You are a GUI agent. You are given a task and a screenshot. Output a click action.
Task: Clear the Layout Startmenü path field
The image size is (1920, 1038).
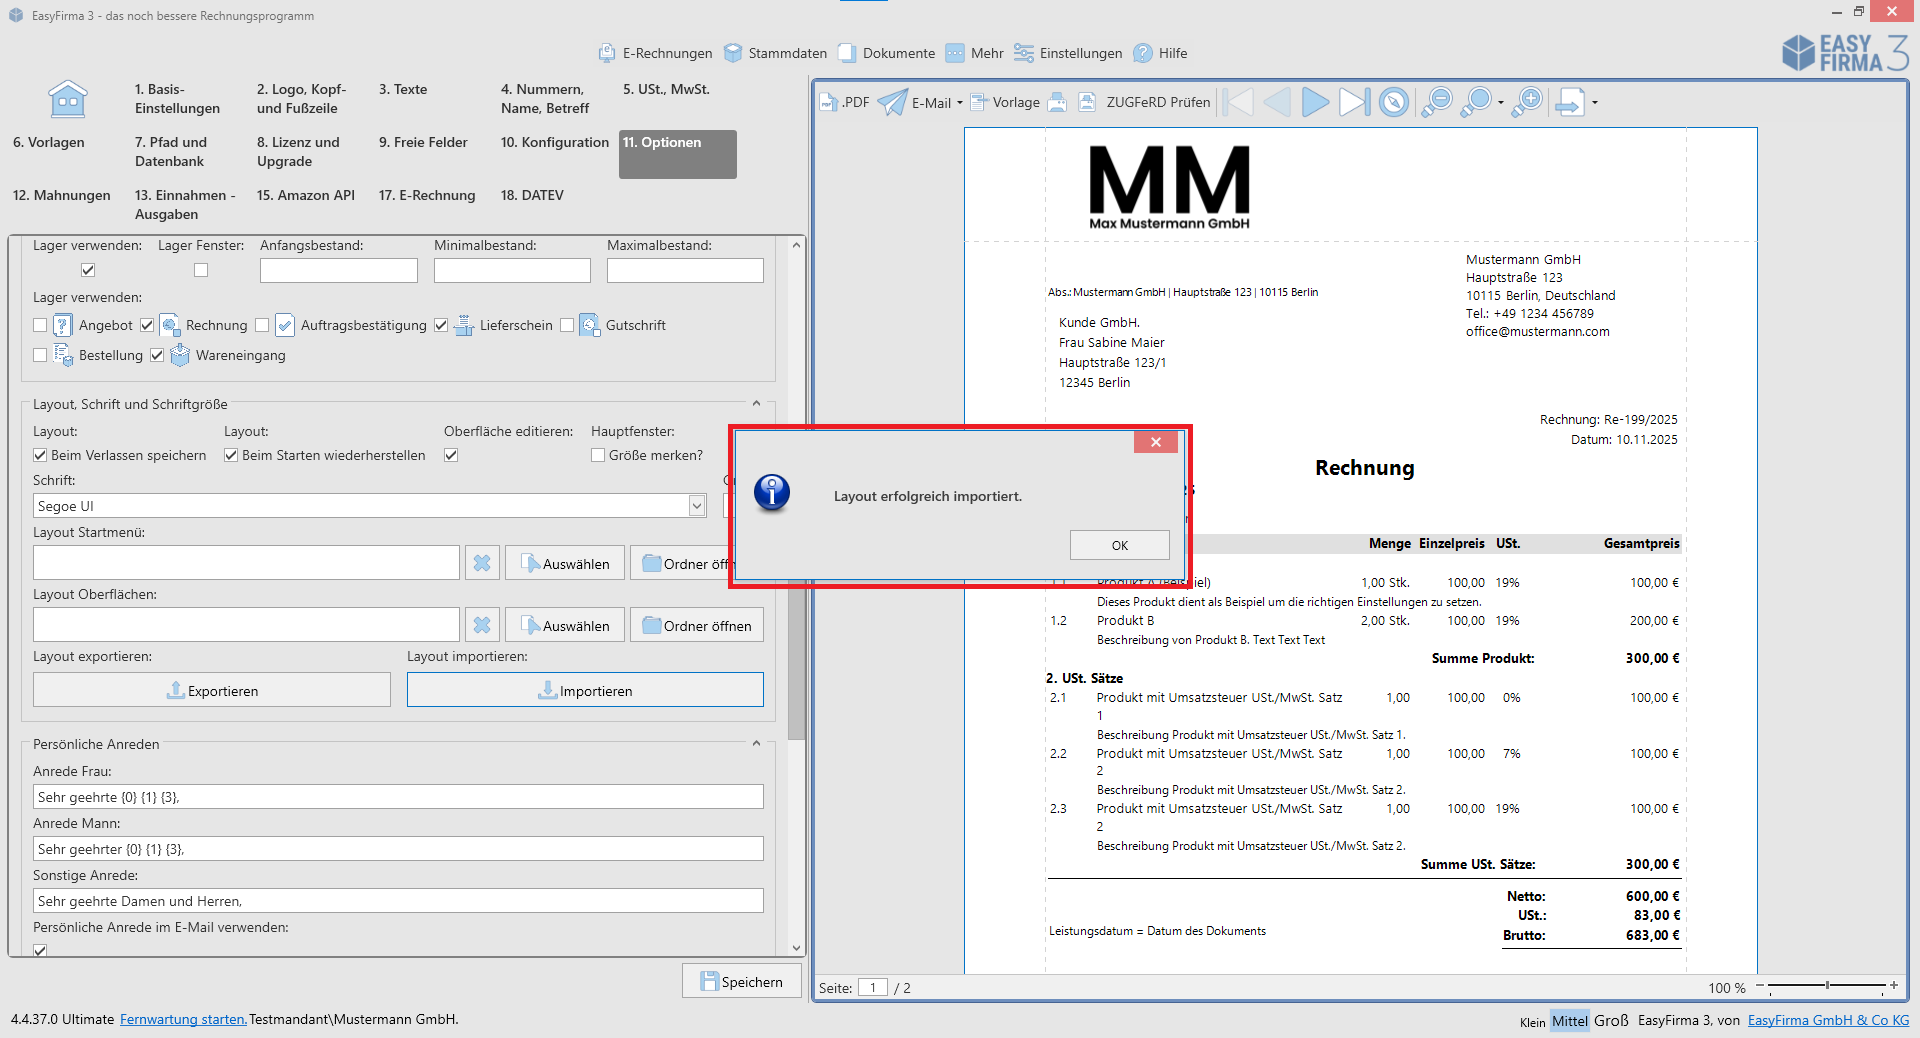[482, 564]
